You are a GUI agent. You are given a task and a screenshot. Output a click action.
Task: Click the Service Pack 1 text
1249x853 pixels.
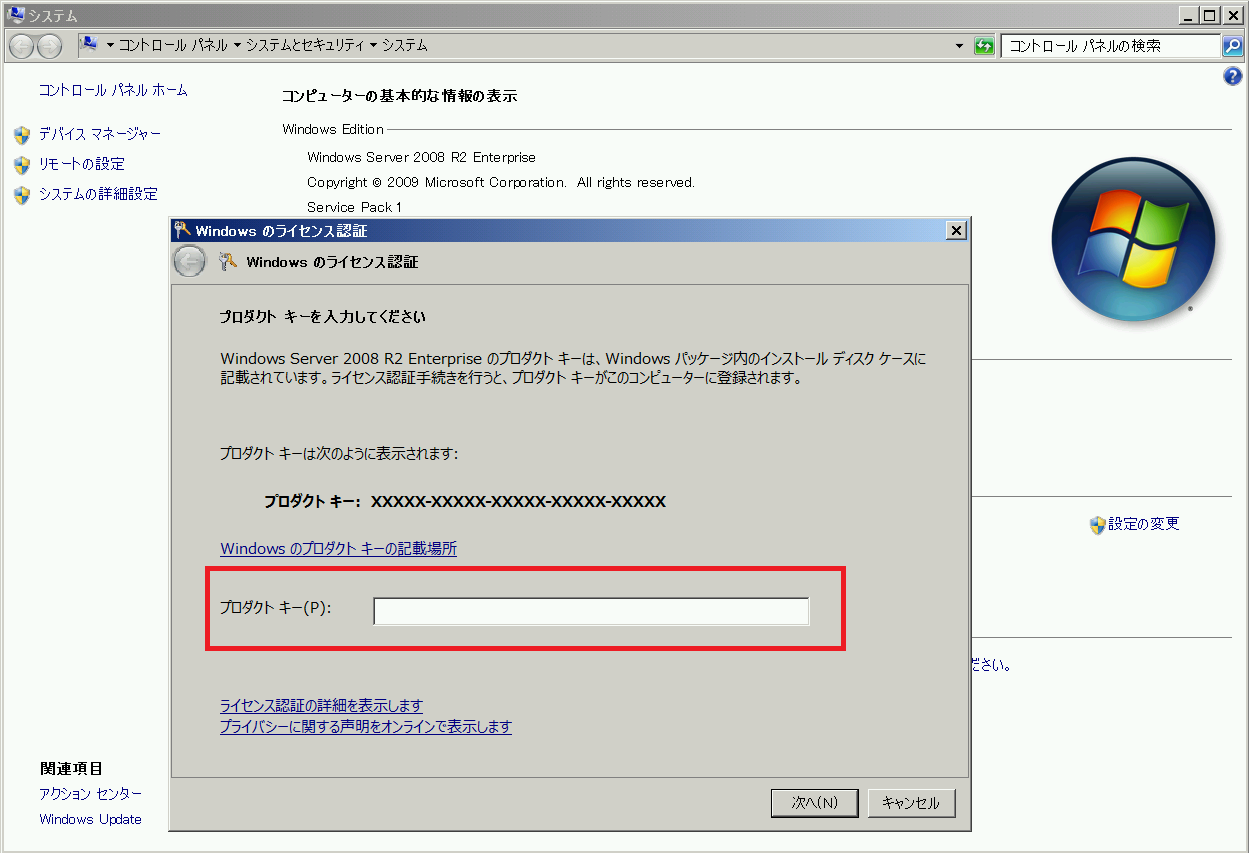[354, 207]
